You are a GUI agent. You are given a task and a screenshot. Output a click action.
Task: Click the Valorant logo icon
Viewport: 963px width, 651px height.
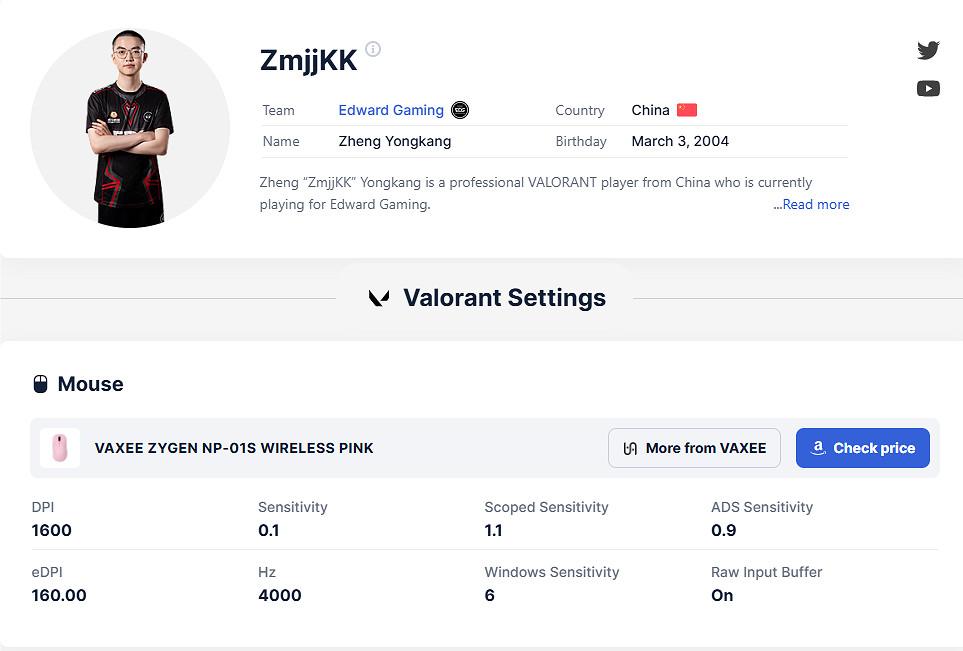380,298
